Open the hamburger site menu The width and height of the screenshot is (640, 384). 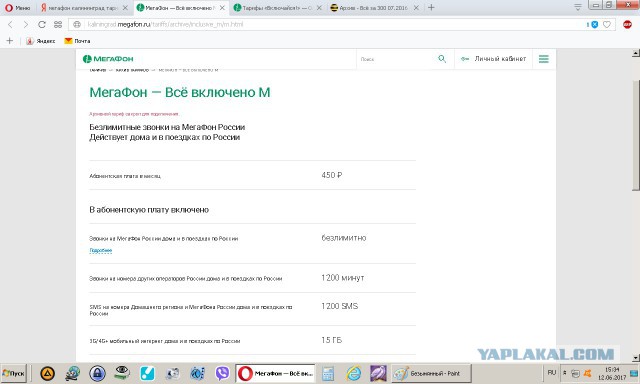544,59
